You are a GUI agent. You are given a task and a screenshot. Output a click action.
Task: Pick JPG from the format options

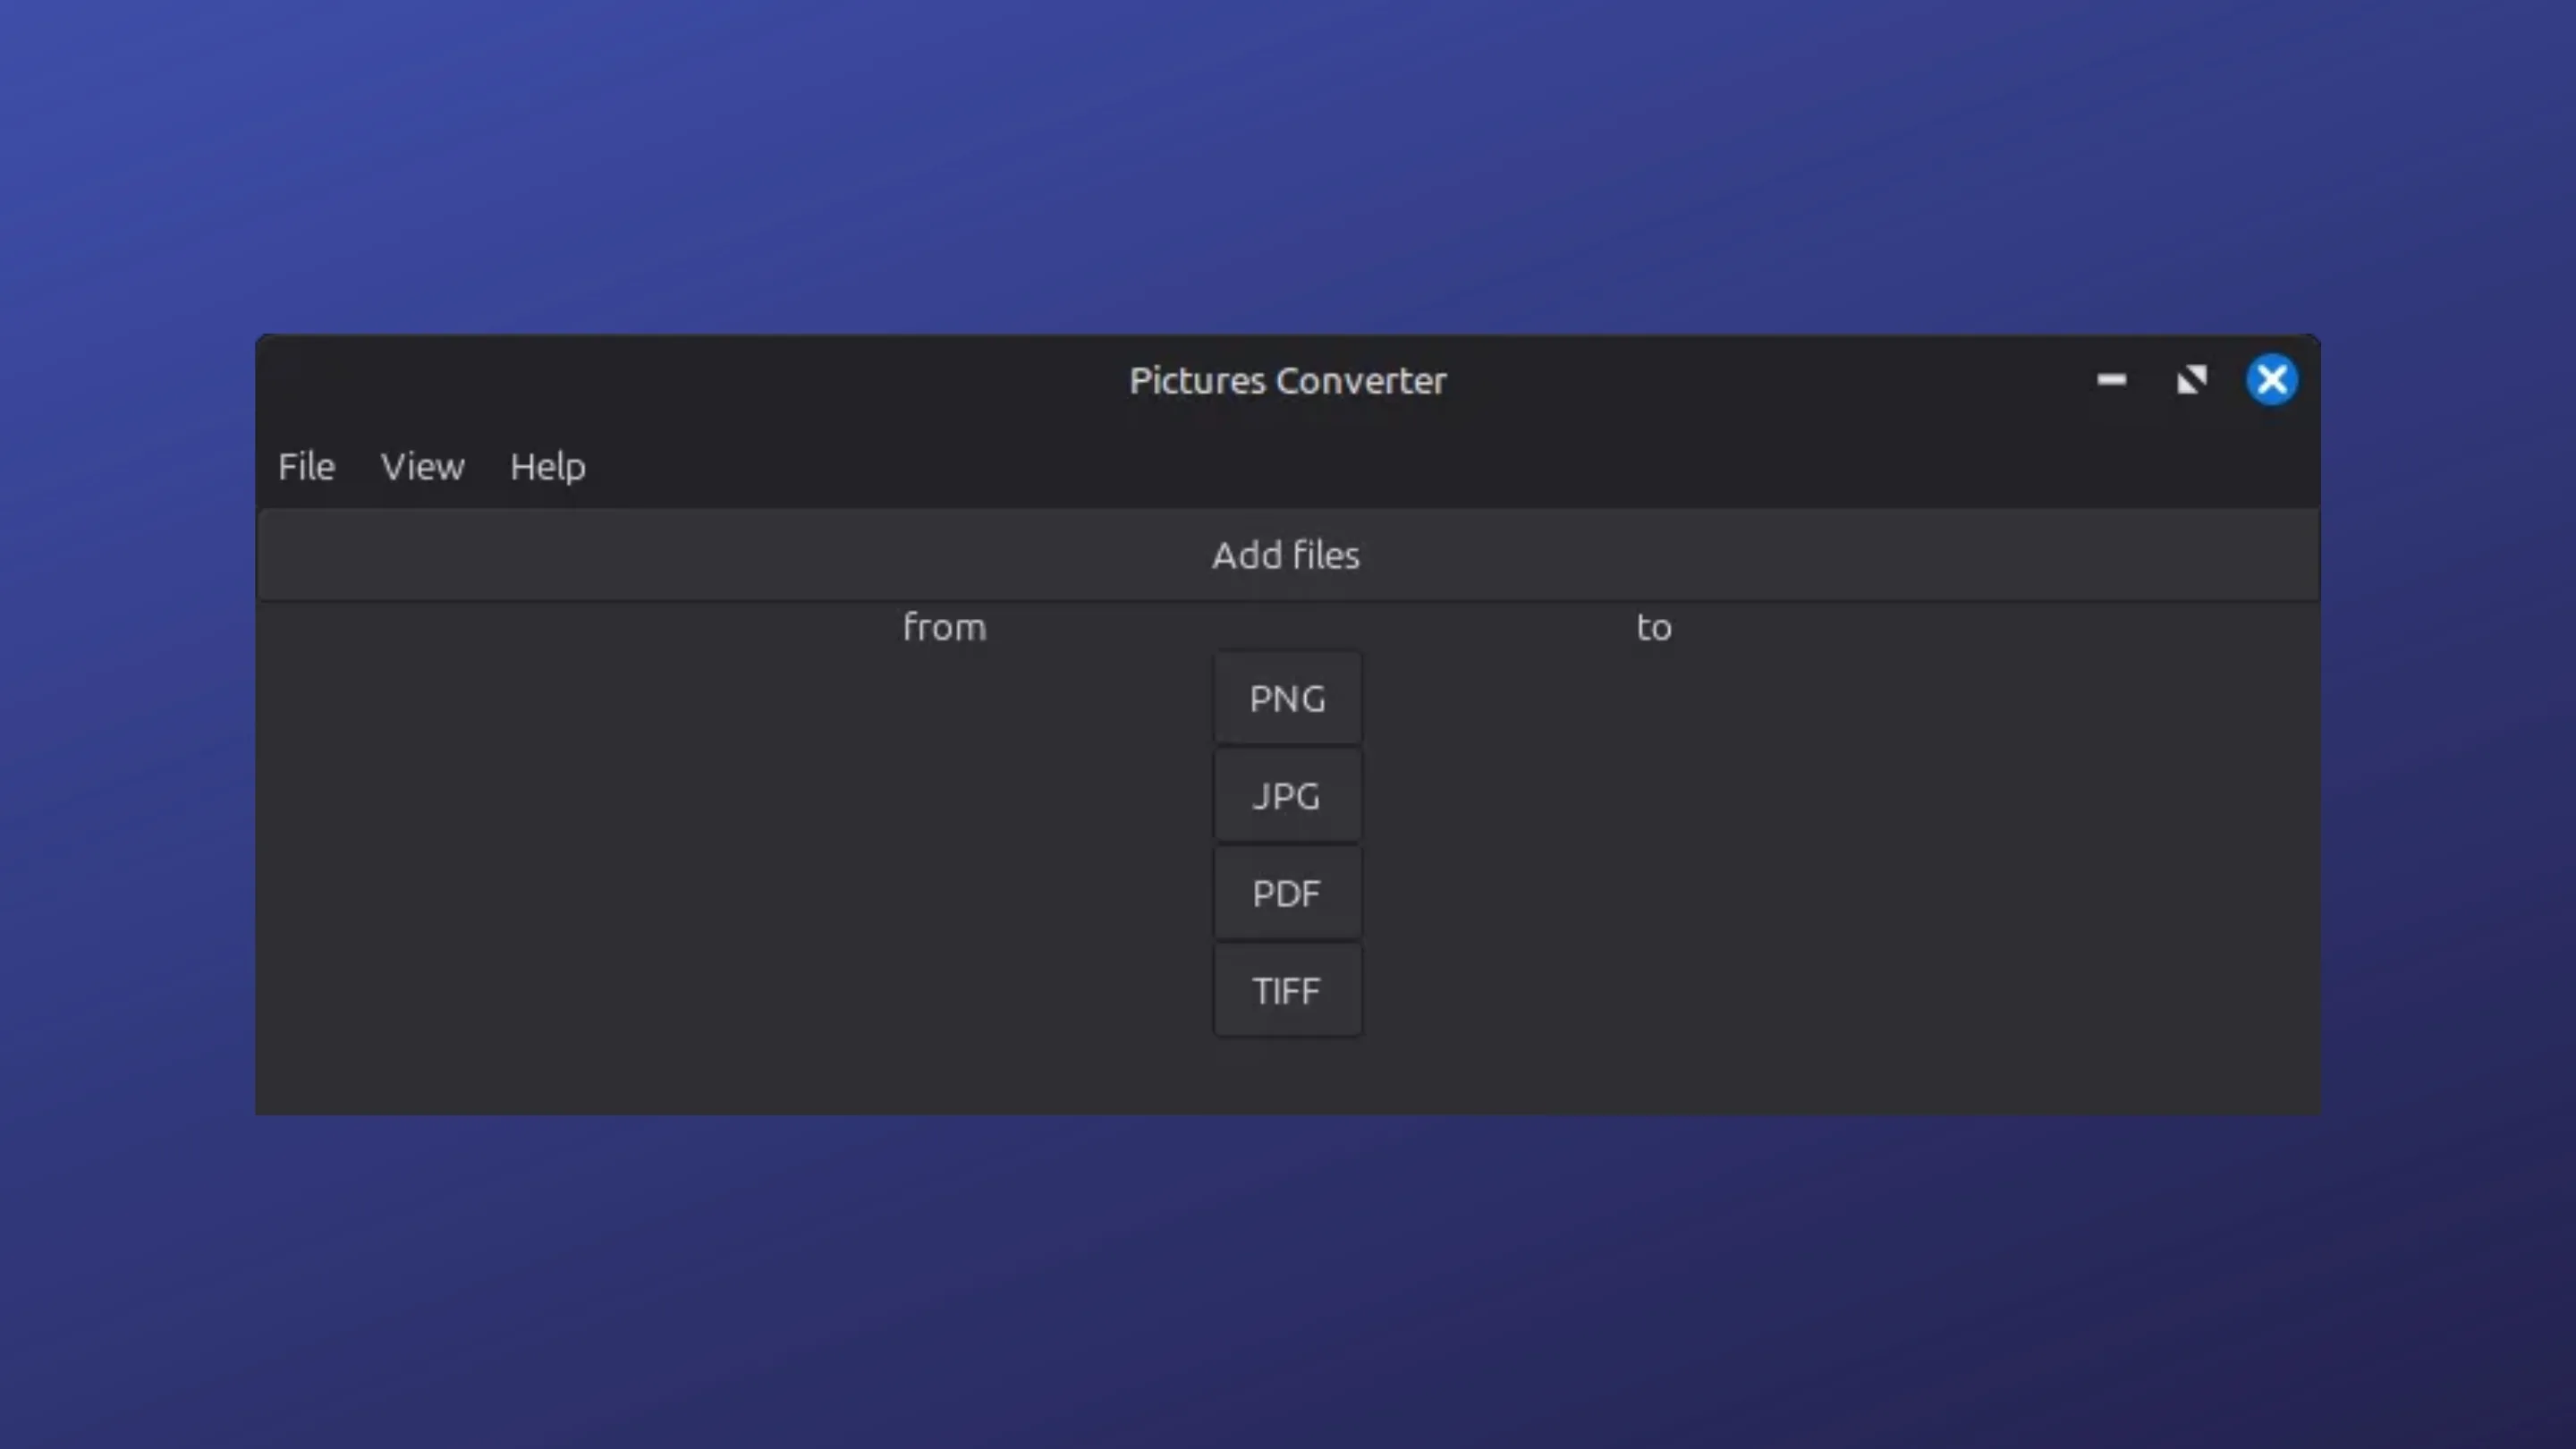(x=1287, y=796)
